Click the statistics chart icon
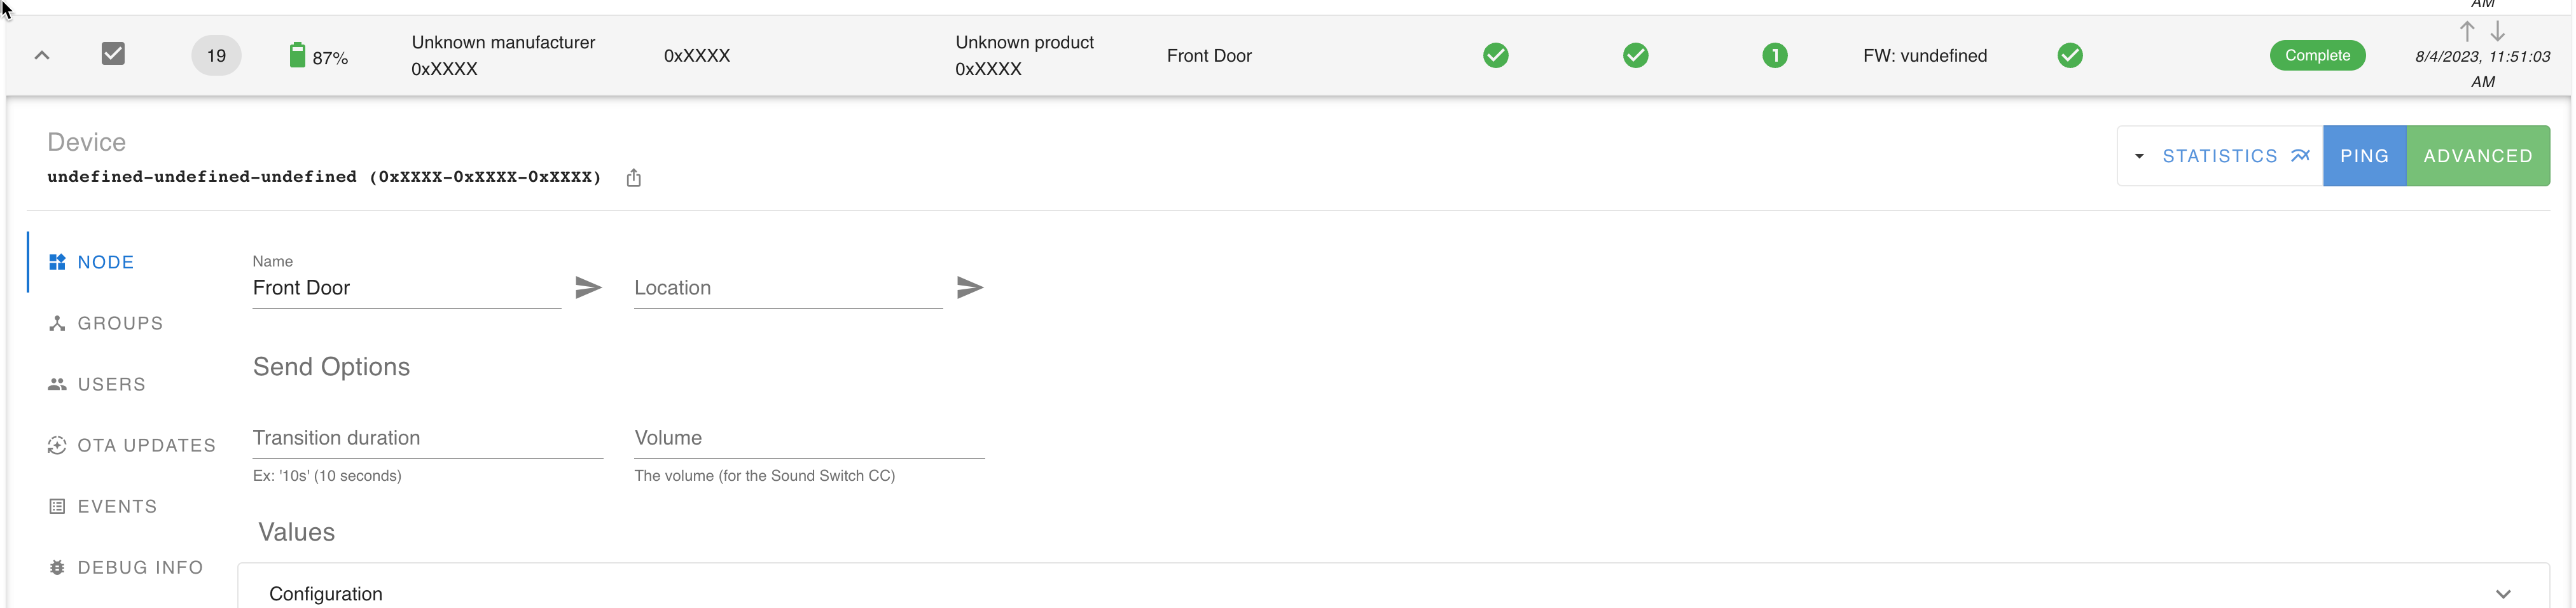 2300,156
